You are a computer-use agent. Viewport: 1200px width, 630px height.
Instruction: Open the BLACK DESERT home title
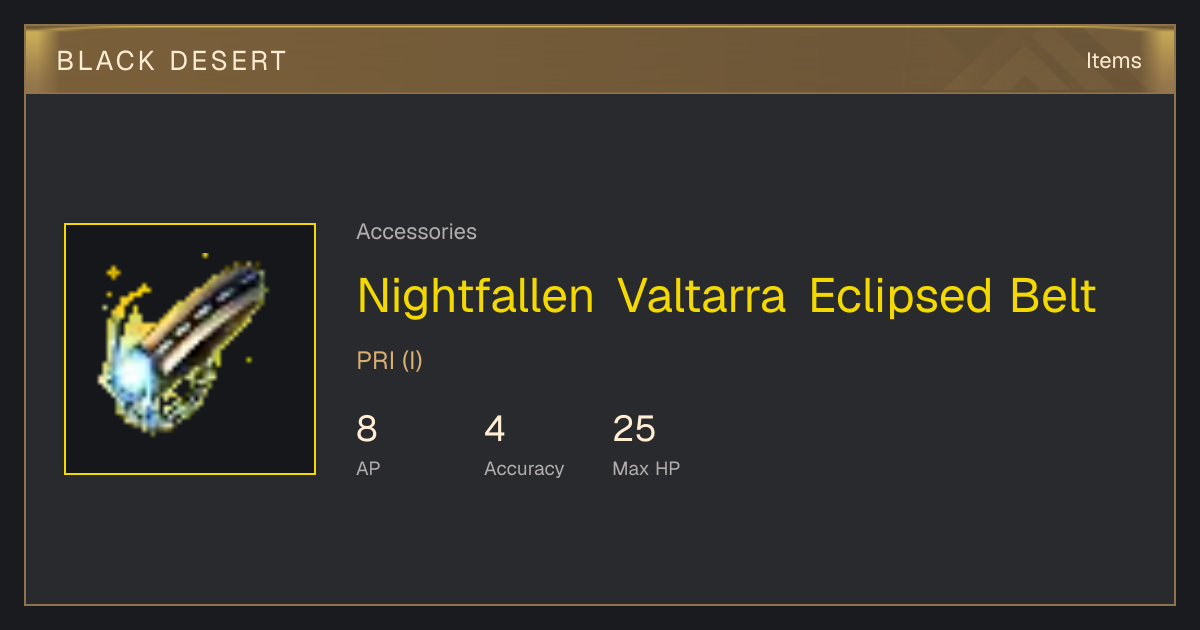(x=172, y=61)
